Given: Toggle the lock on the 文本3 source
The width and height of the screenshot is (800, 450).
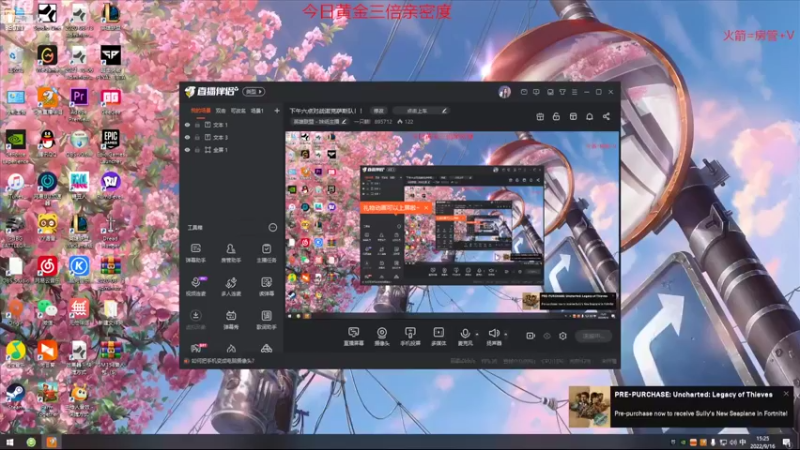Looking at the screenshot, I should pos(197,137).
